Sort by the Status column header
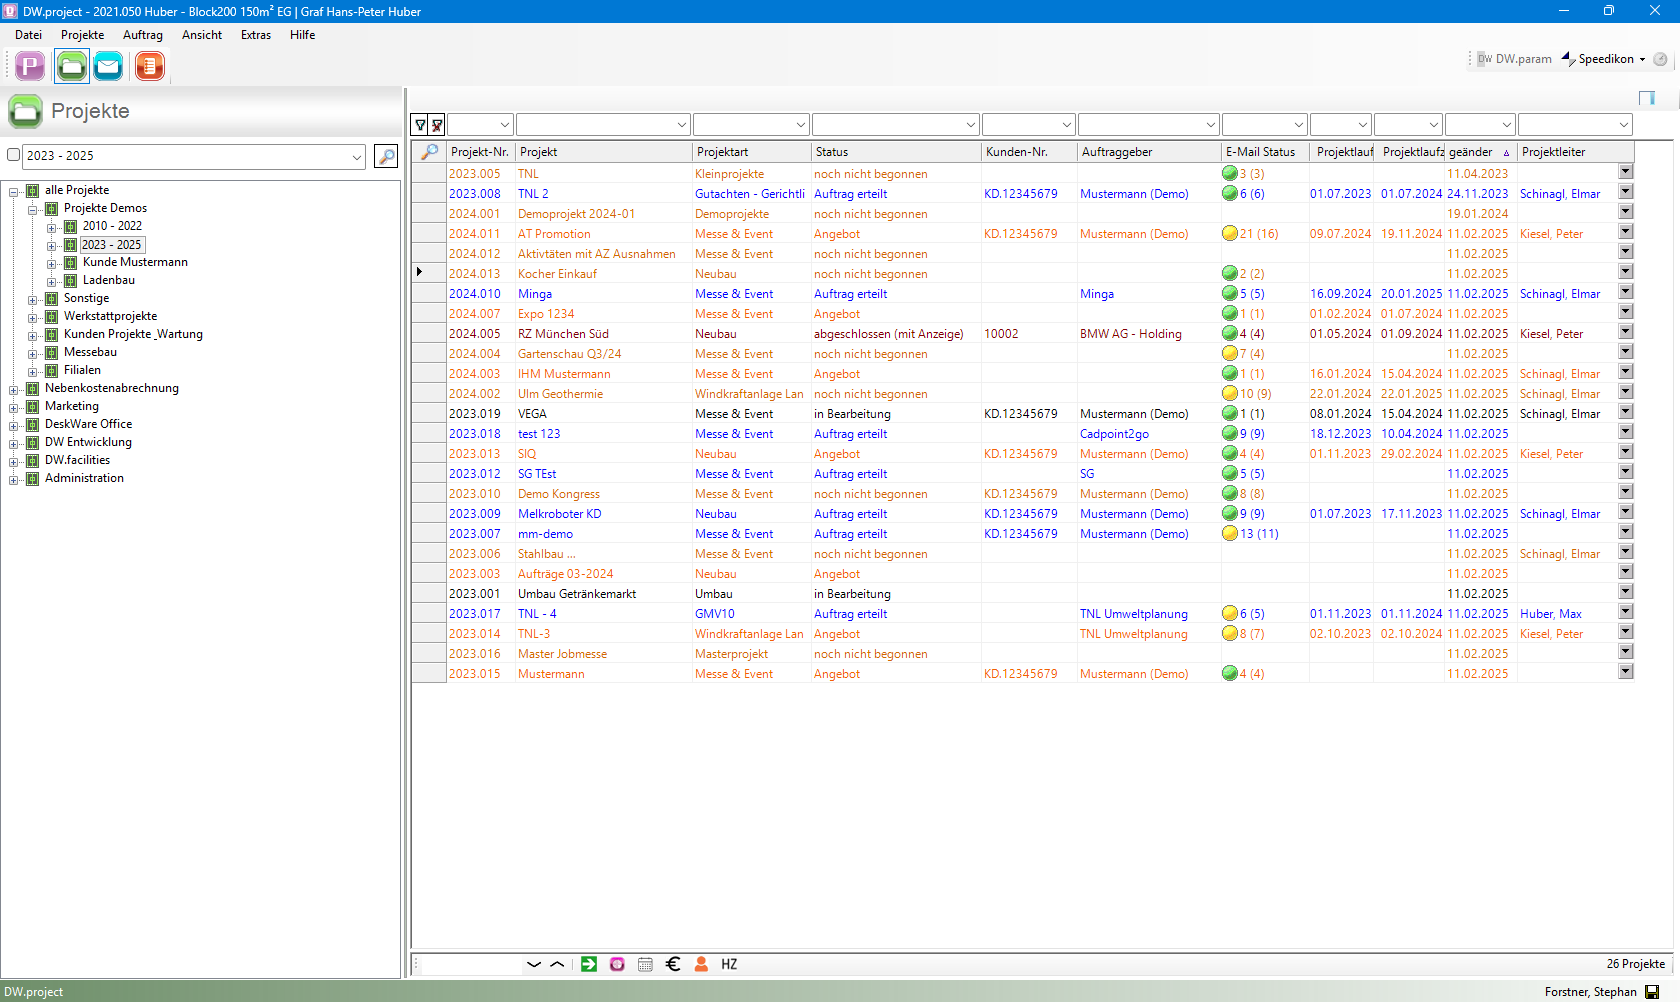1680x1002 pixels. 896,152
